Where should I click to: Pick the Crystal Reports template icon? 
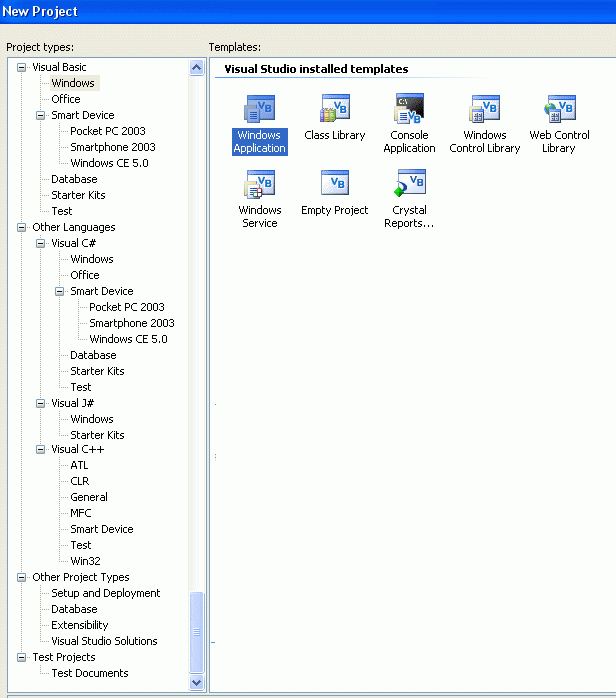click(409, 184)
